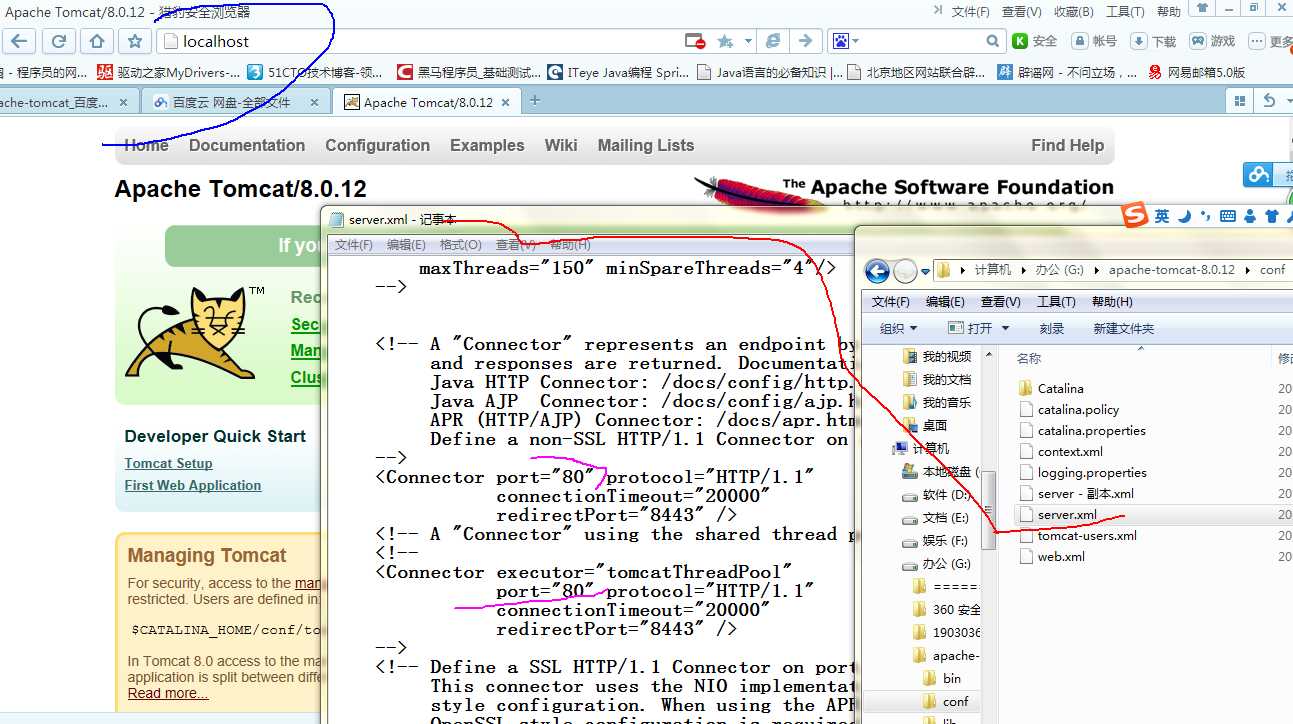Open browser 收藏(B) menu
1293x724 pixels.
1074,12
